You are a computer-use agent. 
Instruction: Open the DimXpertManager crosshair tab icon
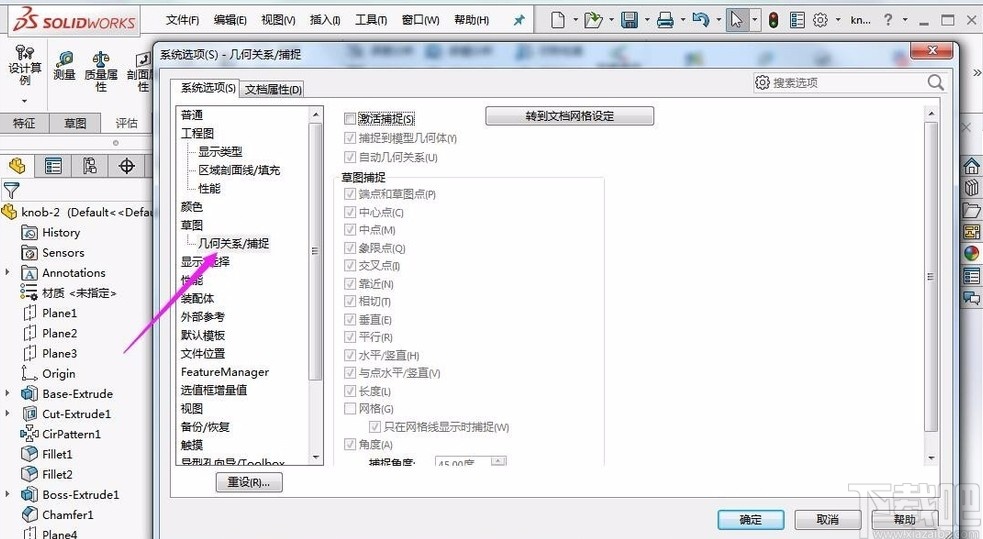point(127,166)
